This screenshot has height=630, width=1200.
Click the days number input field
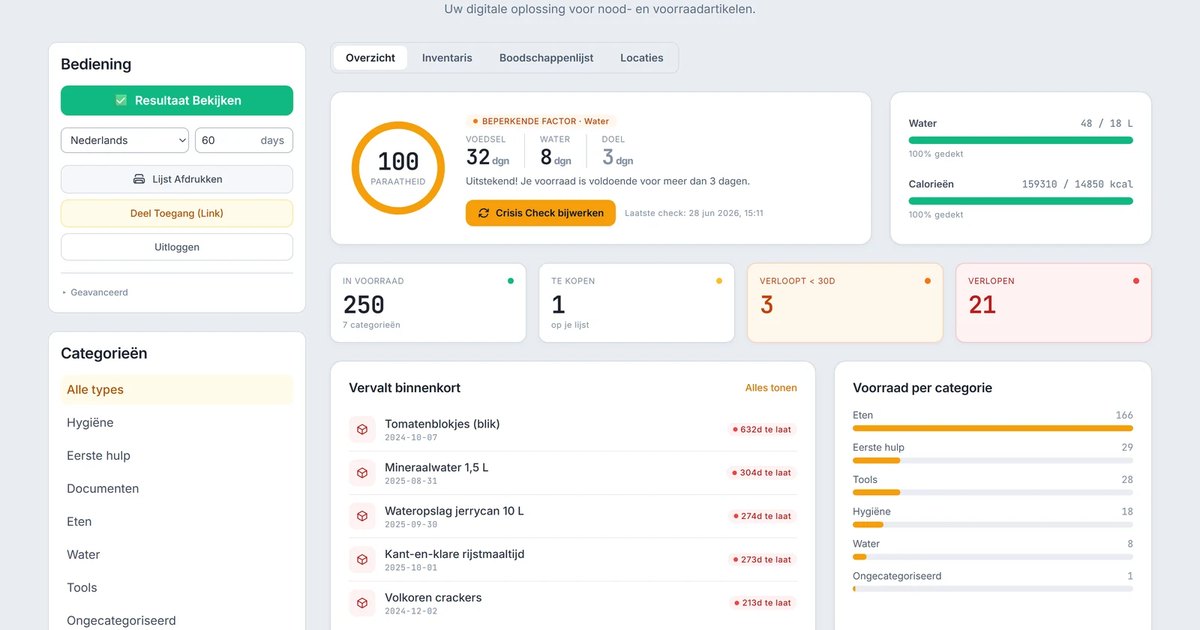pyautogui.click(x=244, y=140)
